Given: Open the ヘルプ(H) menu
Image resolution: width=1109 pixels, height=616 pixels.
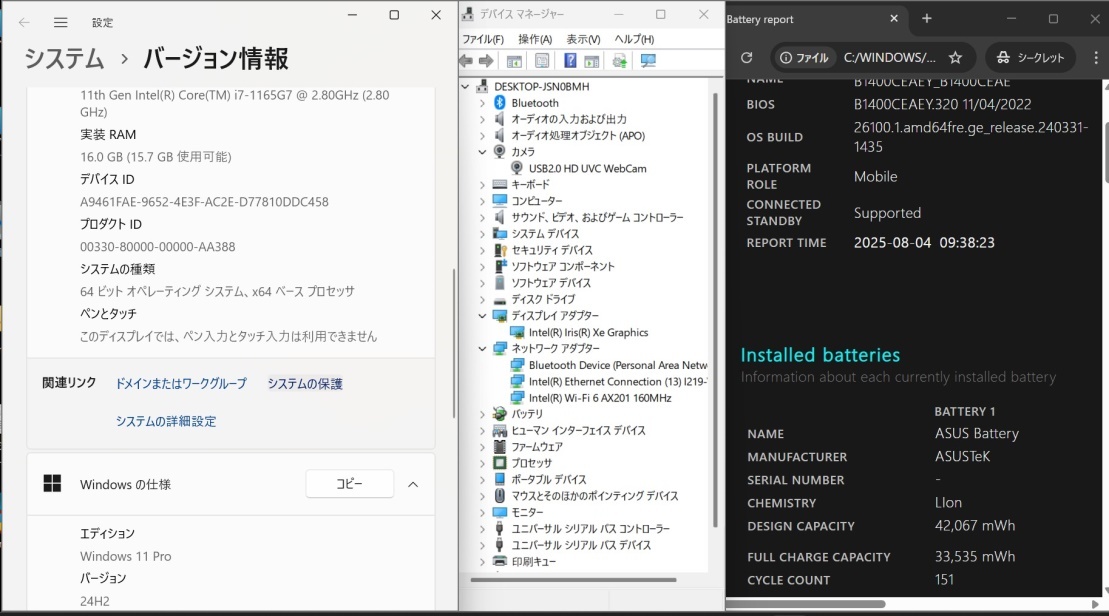Looking at the screenshot, I should click(x=634, y=40).
